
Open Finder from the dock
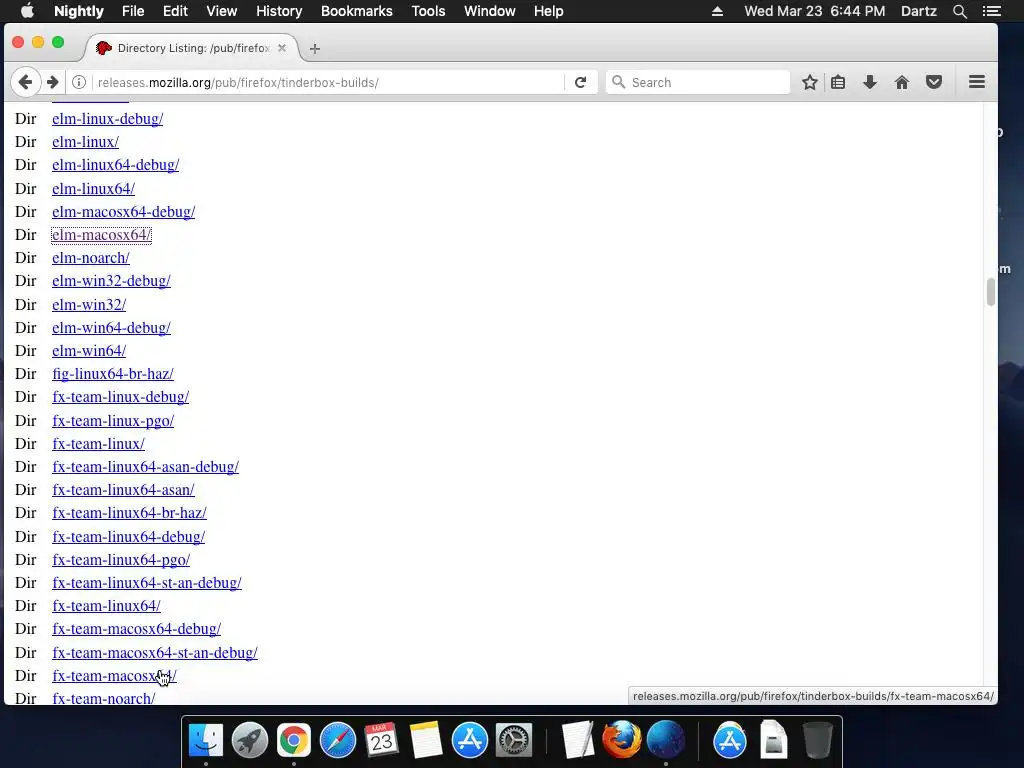tap(206, 741)
